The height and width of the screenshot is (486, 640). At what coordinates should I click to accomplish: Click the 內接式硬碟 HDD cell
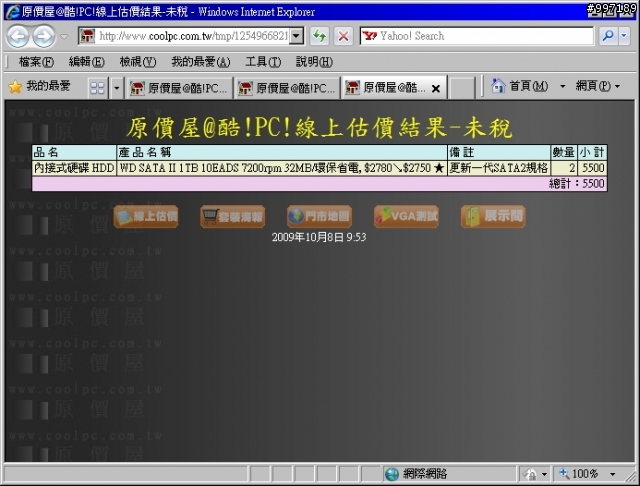[x=74, y=168]
